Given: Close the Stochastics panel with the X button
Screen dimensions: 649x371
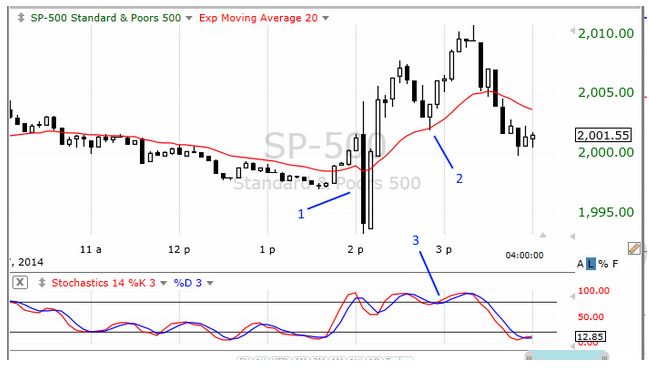Looking at the screenshot, I should tap(20, 283).
